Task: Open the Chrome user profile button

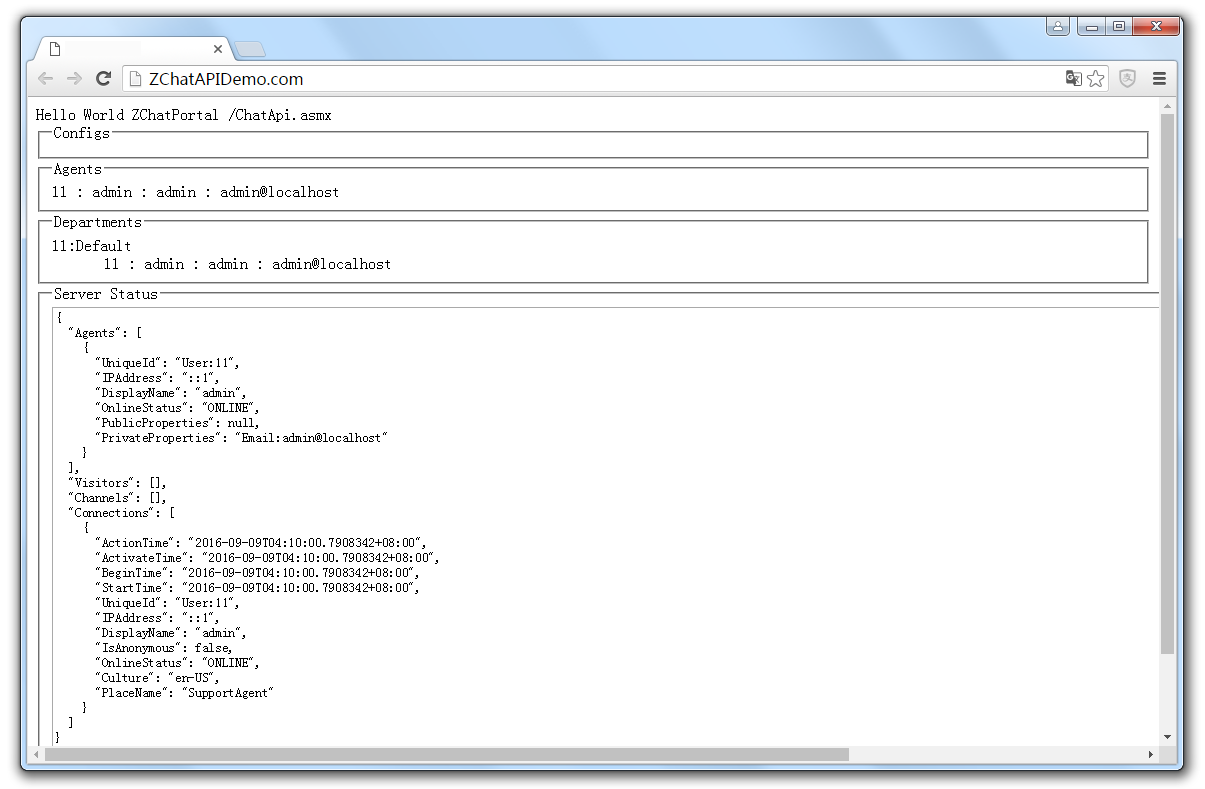Action: click(1058, 26)
